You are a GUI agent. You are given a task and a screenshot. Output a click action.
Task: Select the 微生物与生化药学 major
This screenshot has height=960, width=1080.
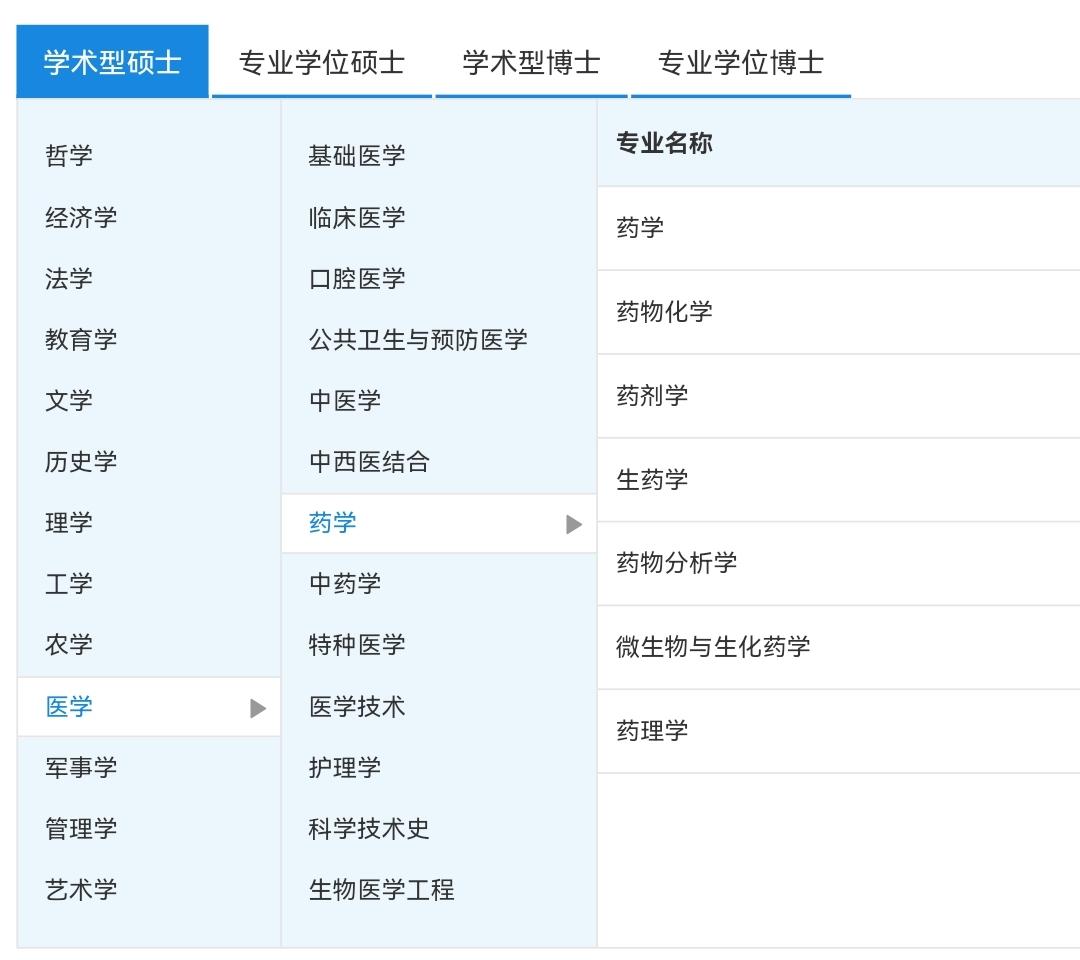click(713, 647)
